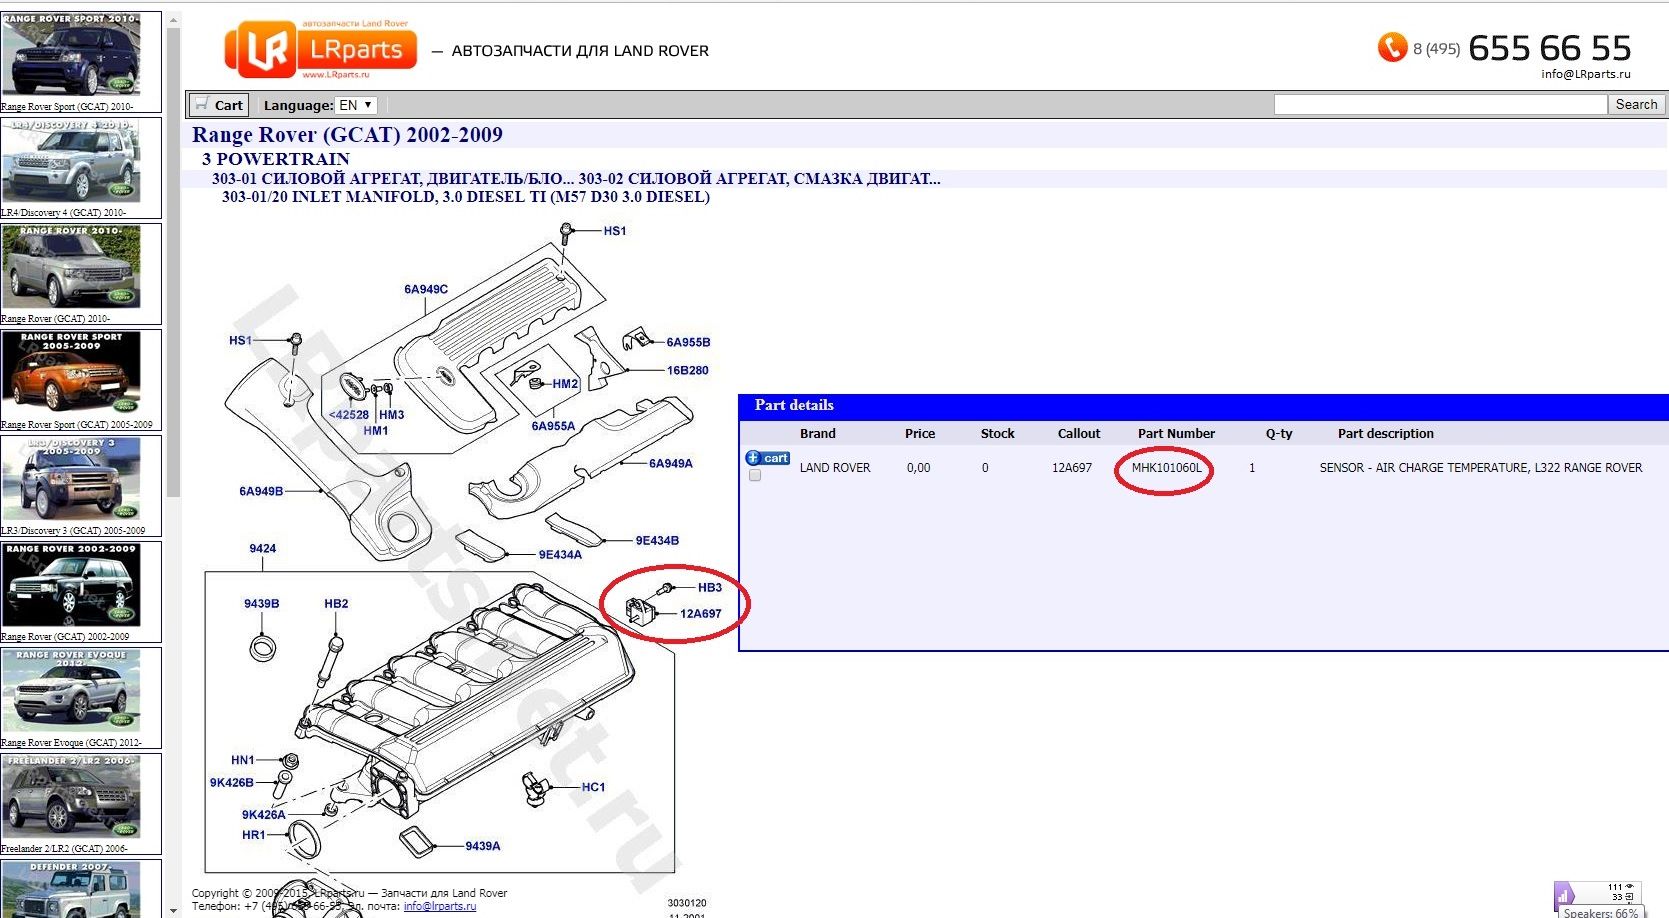Open 303-02 СИЛОВОЙ АГРЕГАТ, СМАЗКА link

[759, 179]
